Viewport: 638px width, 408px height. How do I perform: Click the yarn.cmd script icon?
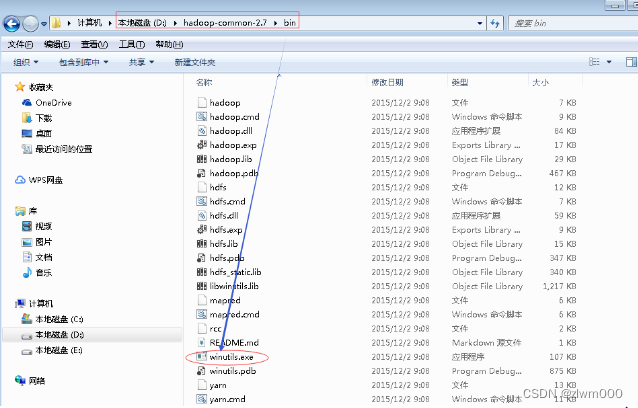click(x=202, y=399)
